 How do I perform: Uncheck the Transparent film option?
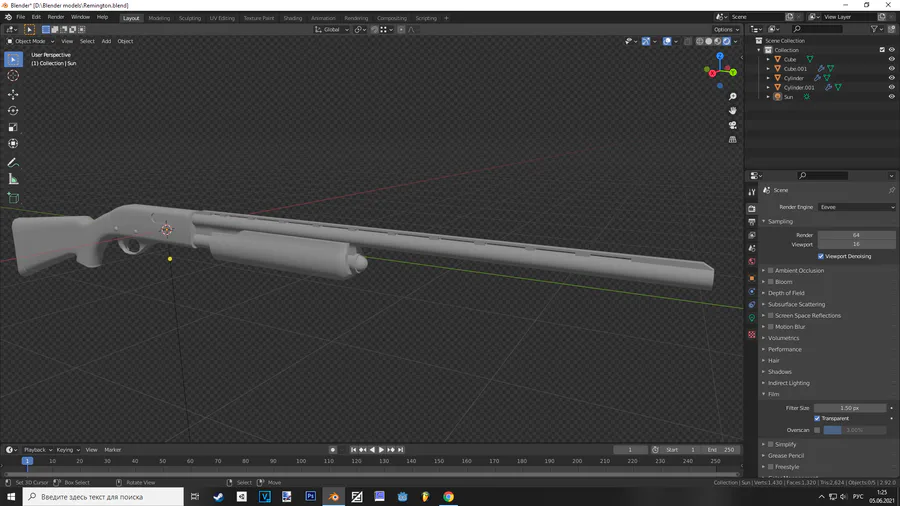coord(817,419)
